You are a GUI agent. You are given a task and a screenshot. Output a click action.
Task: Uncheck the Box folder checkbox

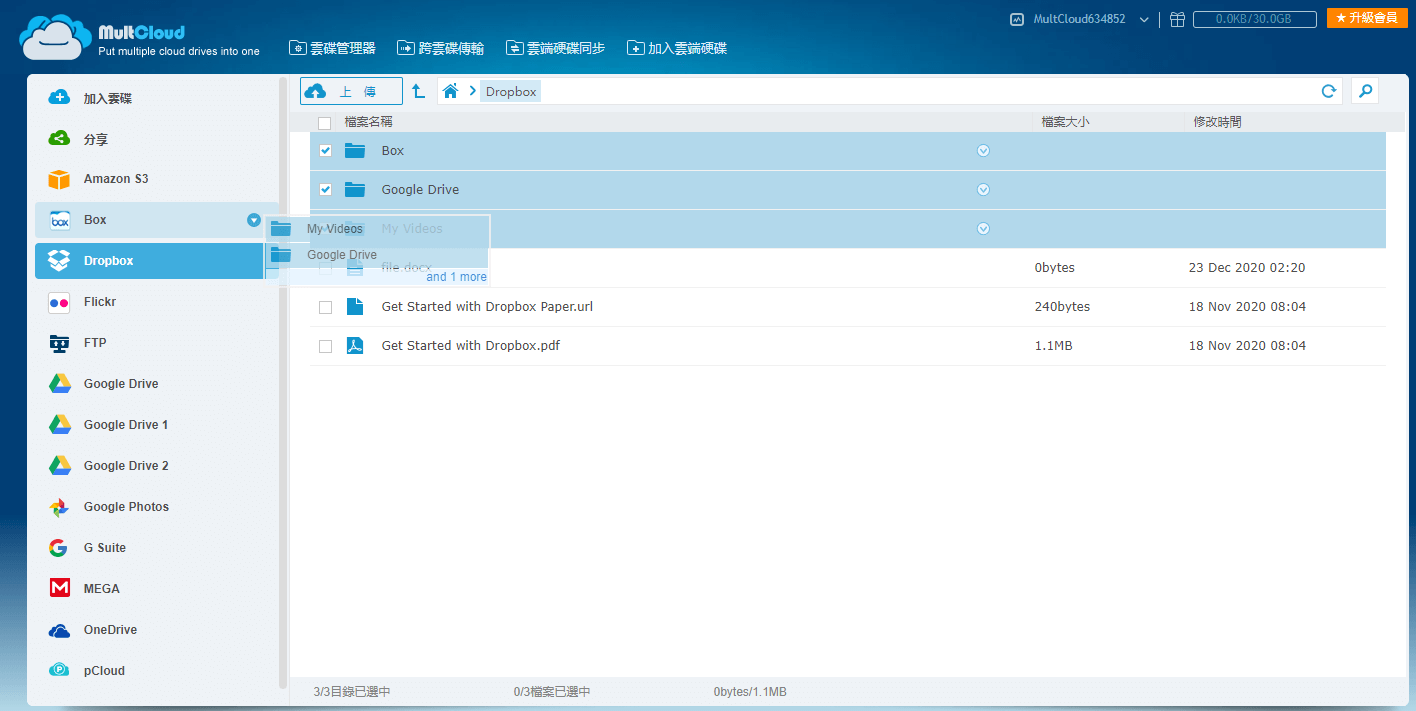[x=325, y=151]
